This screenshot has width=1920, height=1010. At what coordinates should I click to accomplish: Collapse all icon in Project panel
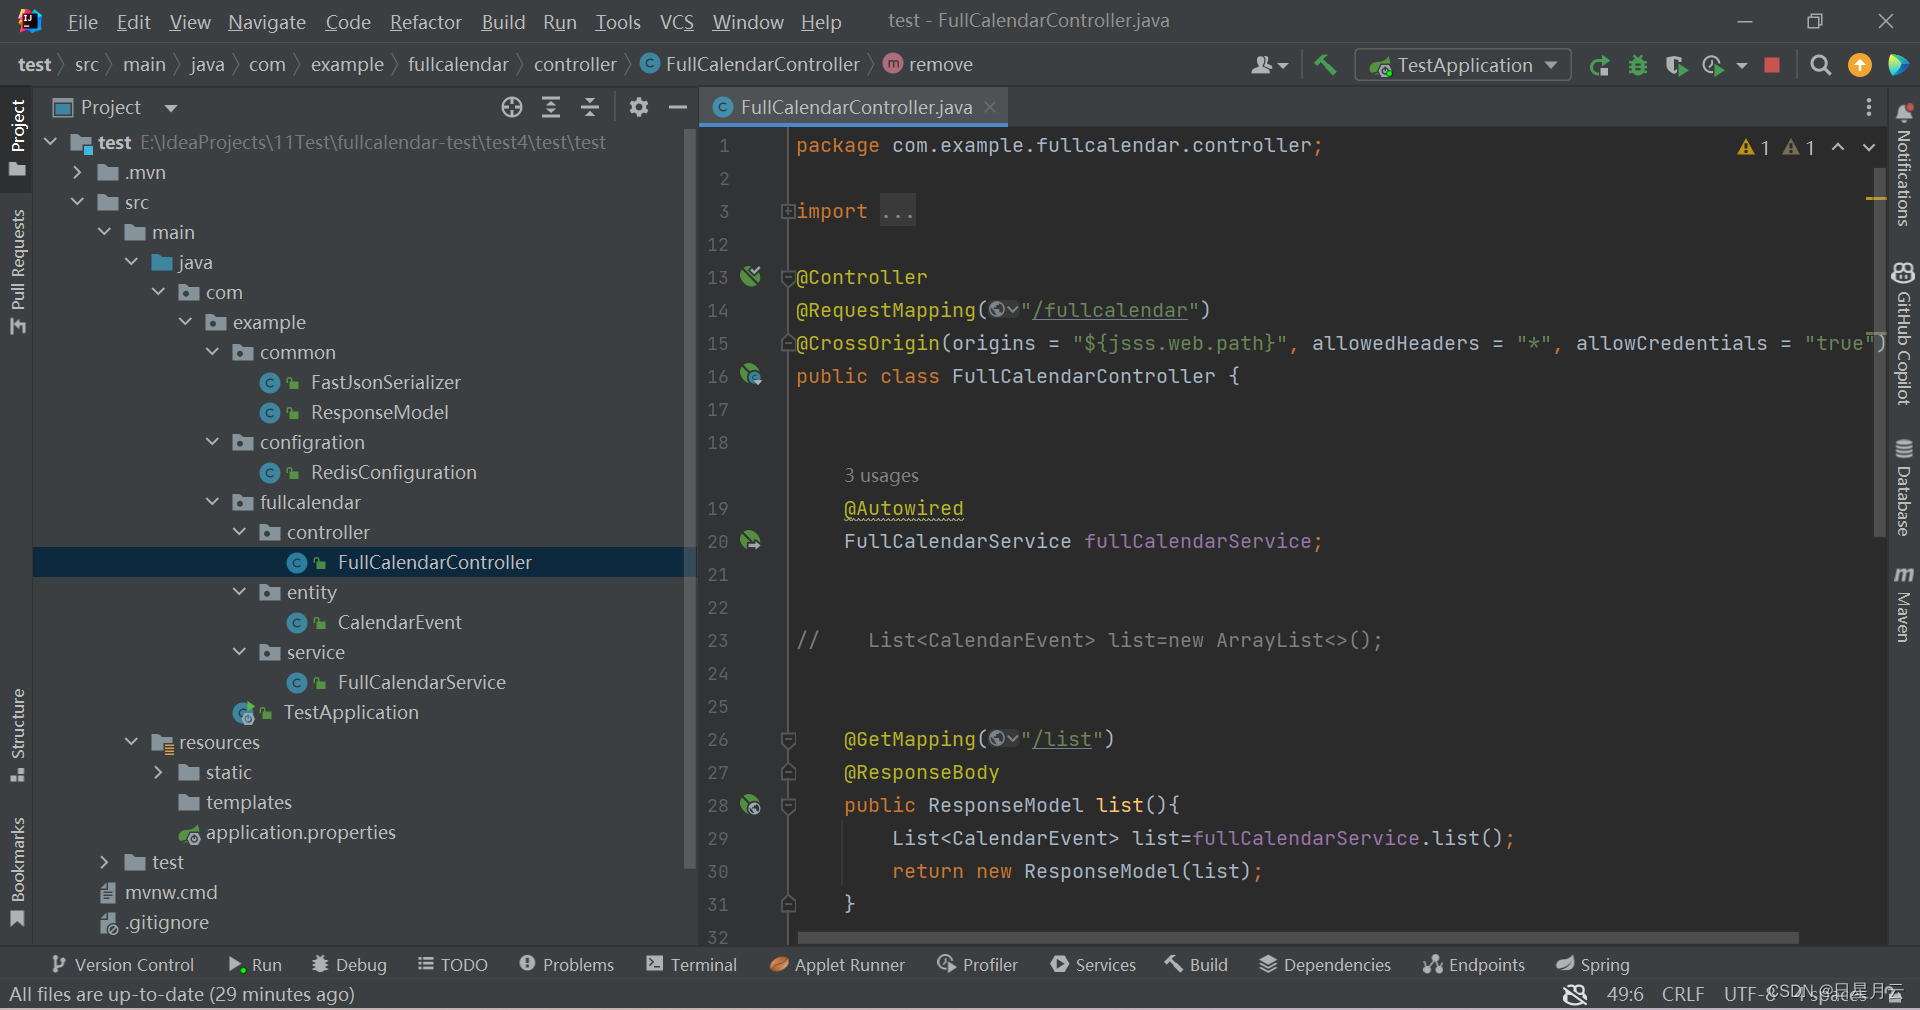(x=590, y=107)
